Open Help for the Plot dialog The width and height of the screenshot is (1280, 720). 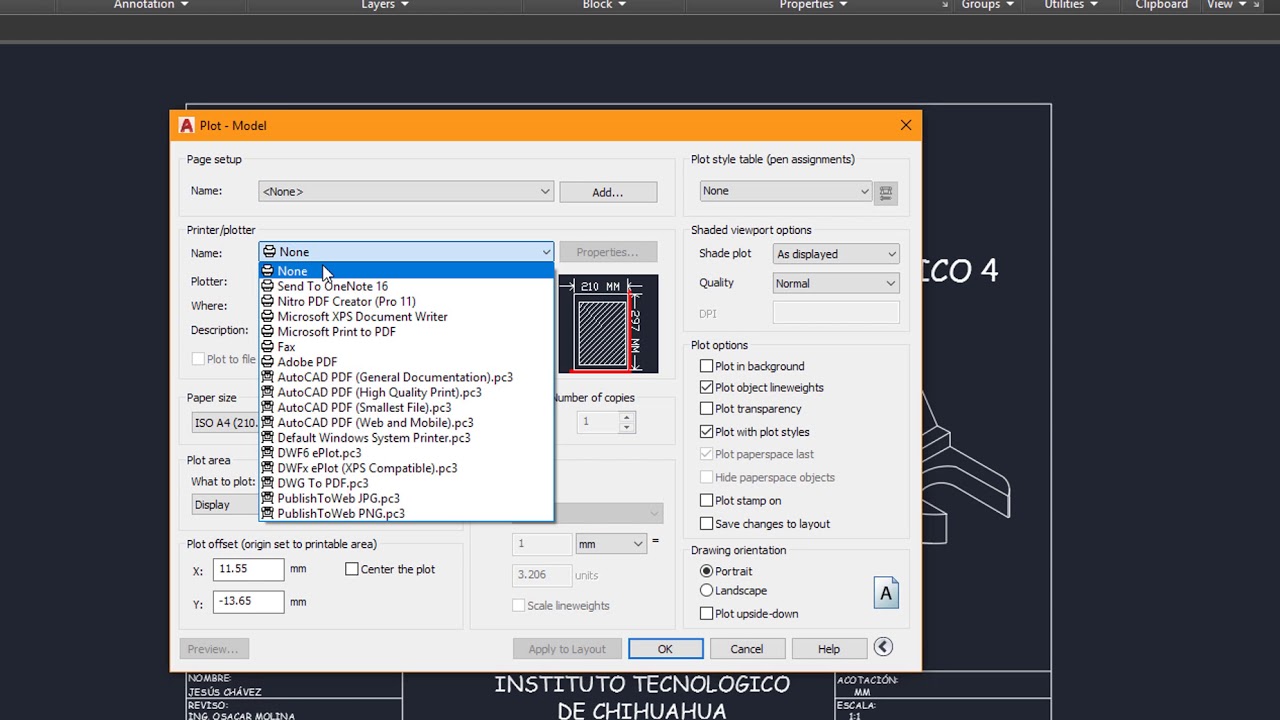(829, 649)
